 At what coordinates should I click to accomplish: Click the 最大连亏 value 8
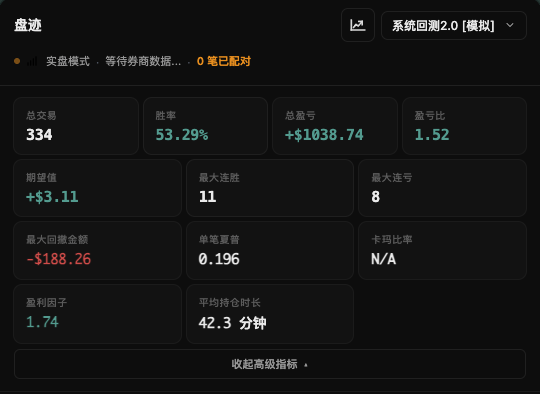tap(376, 197)
